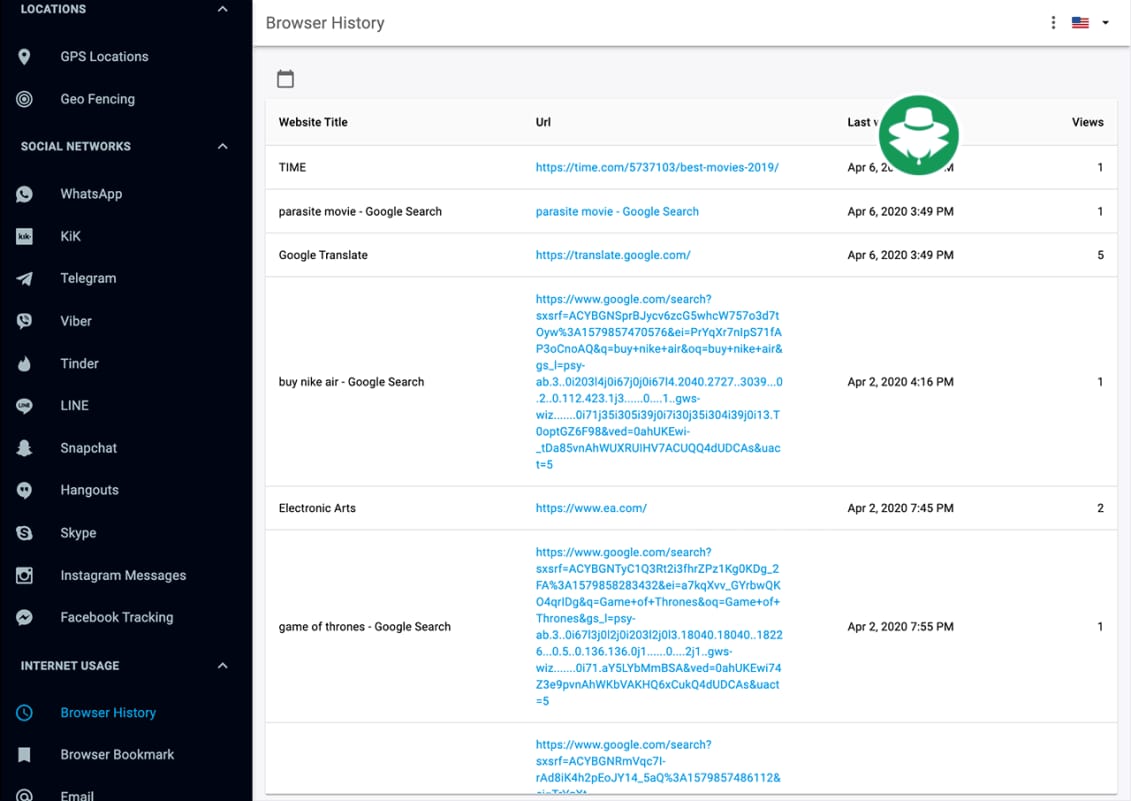1131x801 pixels.
Task: Open the language selector with the US flag
Action: click(x=1080, y=21)
